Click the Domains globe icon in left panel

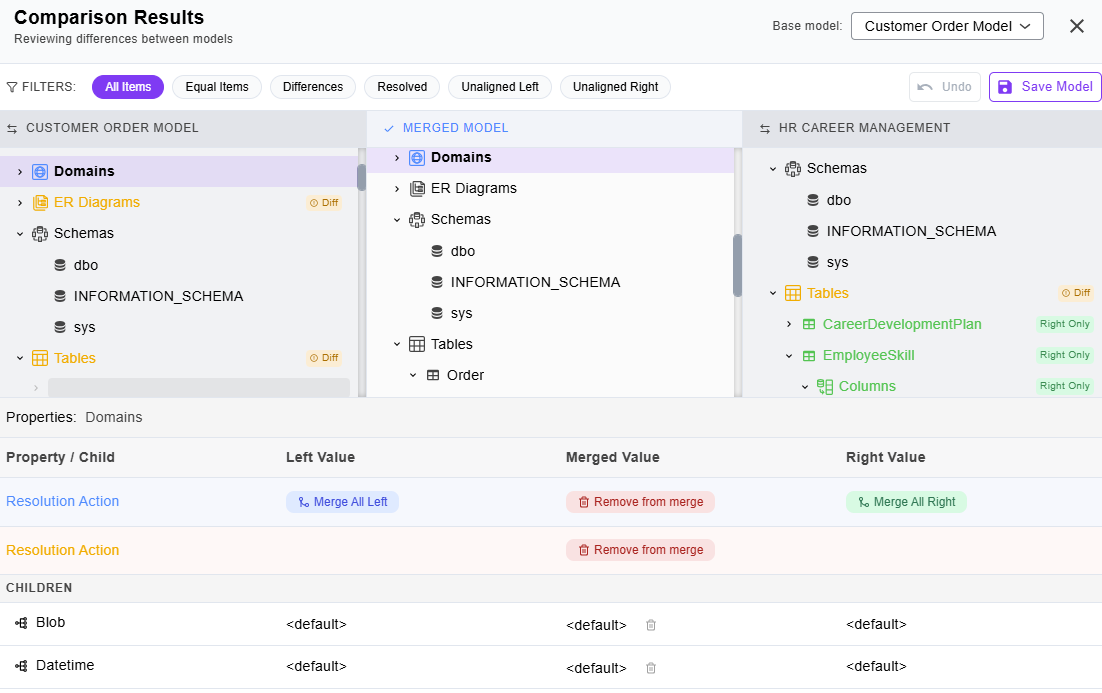pos(40,171)
